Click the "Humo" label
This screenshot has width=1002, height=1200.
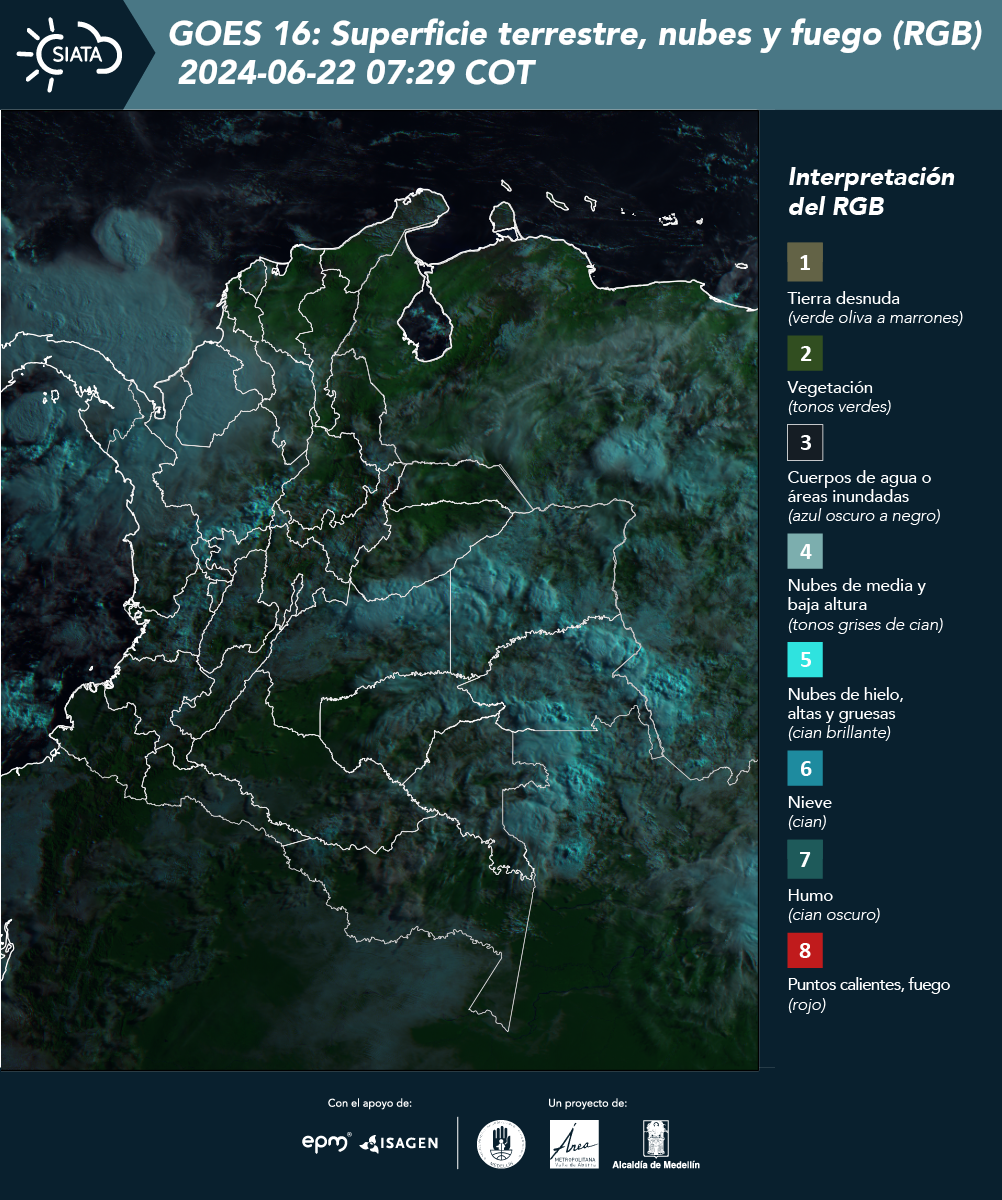(810, 895)
